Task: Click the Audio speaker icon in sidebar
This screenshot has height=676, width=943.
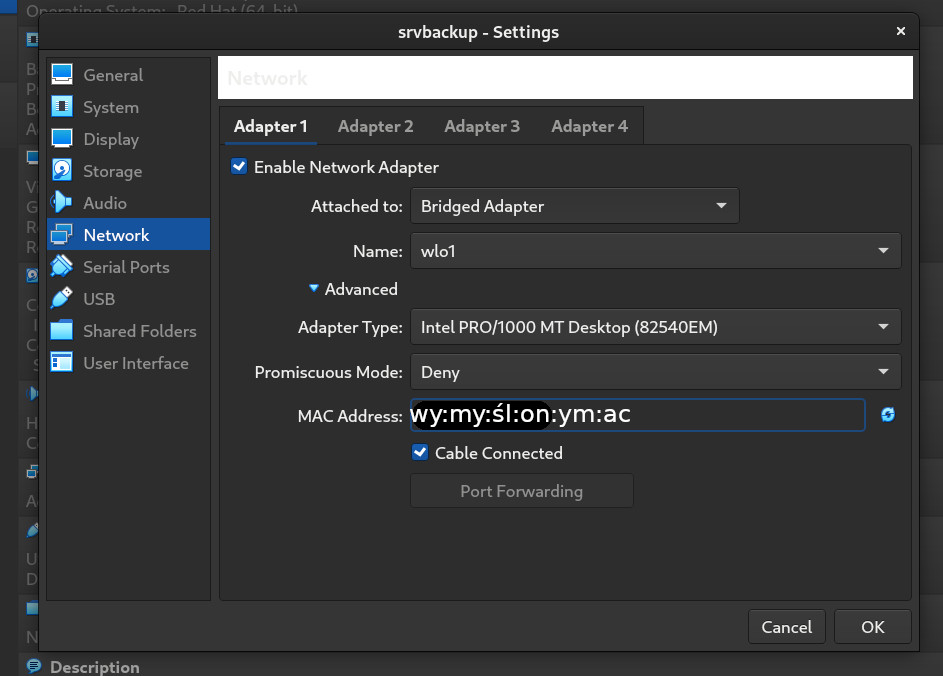Action: [62, 203]
